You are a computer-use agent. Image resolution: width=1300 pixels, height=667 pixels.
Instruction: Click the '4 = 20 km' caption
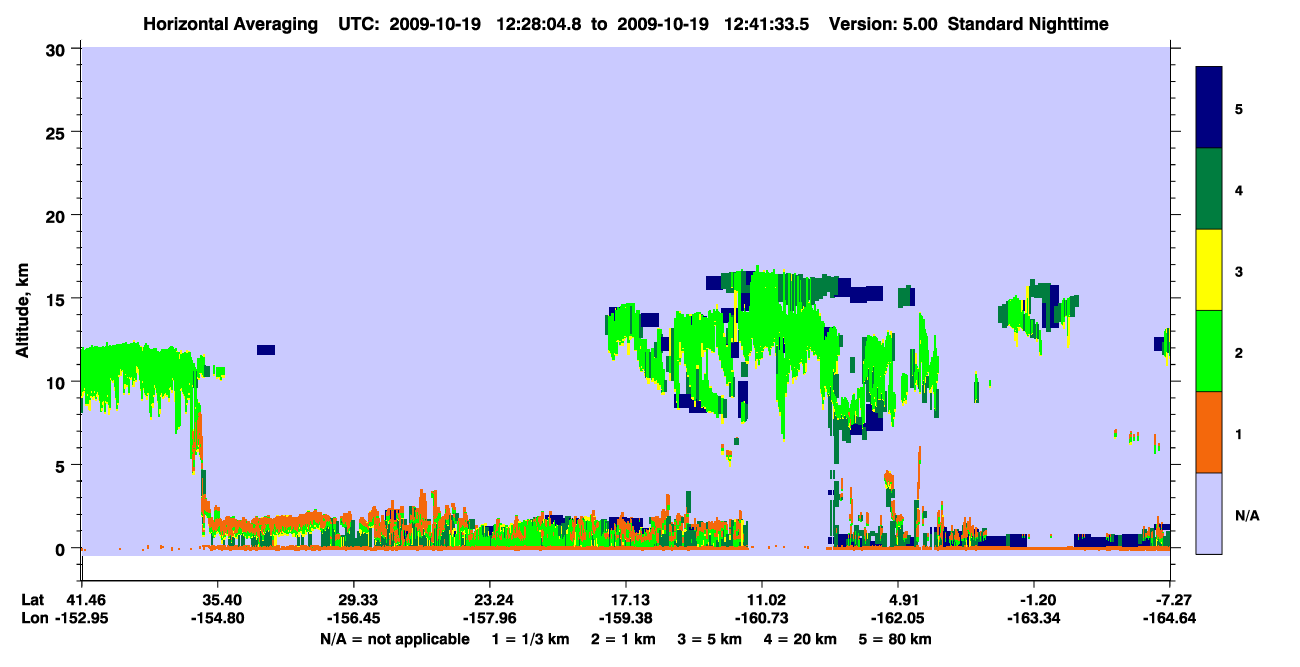[800, 639]
